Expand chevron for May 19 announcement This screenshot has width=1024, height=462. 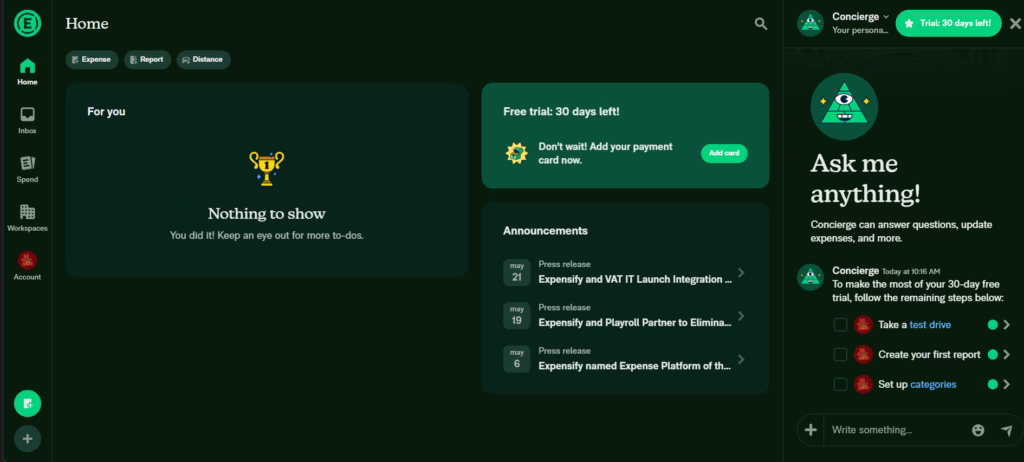click(x=741, y=316)
